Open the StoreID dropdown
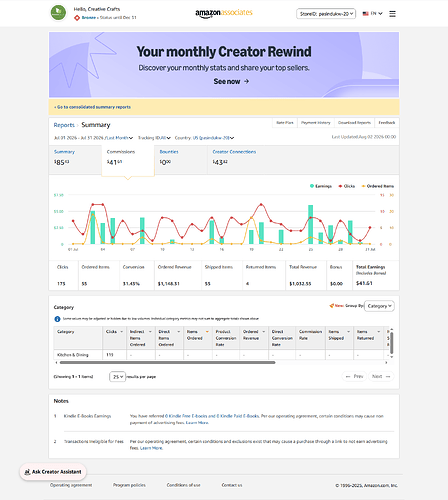Screen dimensions: 448x500 326,14
